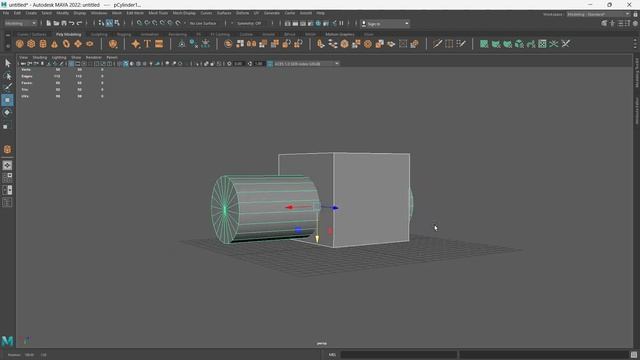Click the Multi-Cut knife shelf icon

[x=438, y=44]
